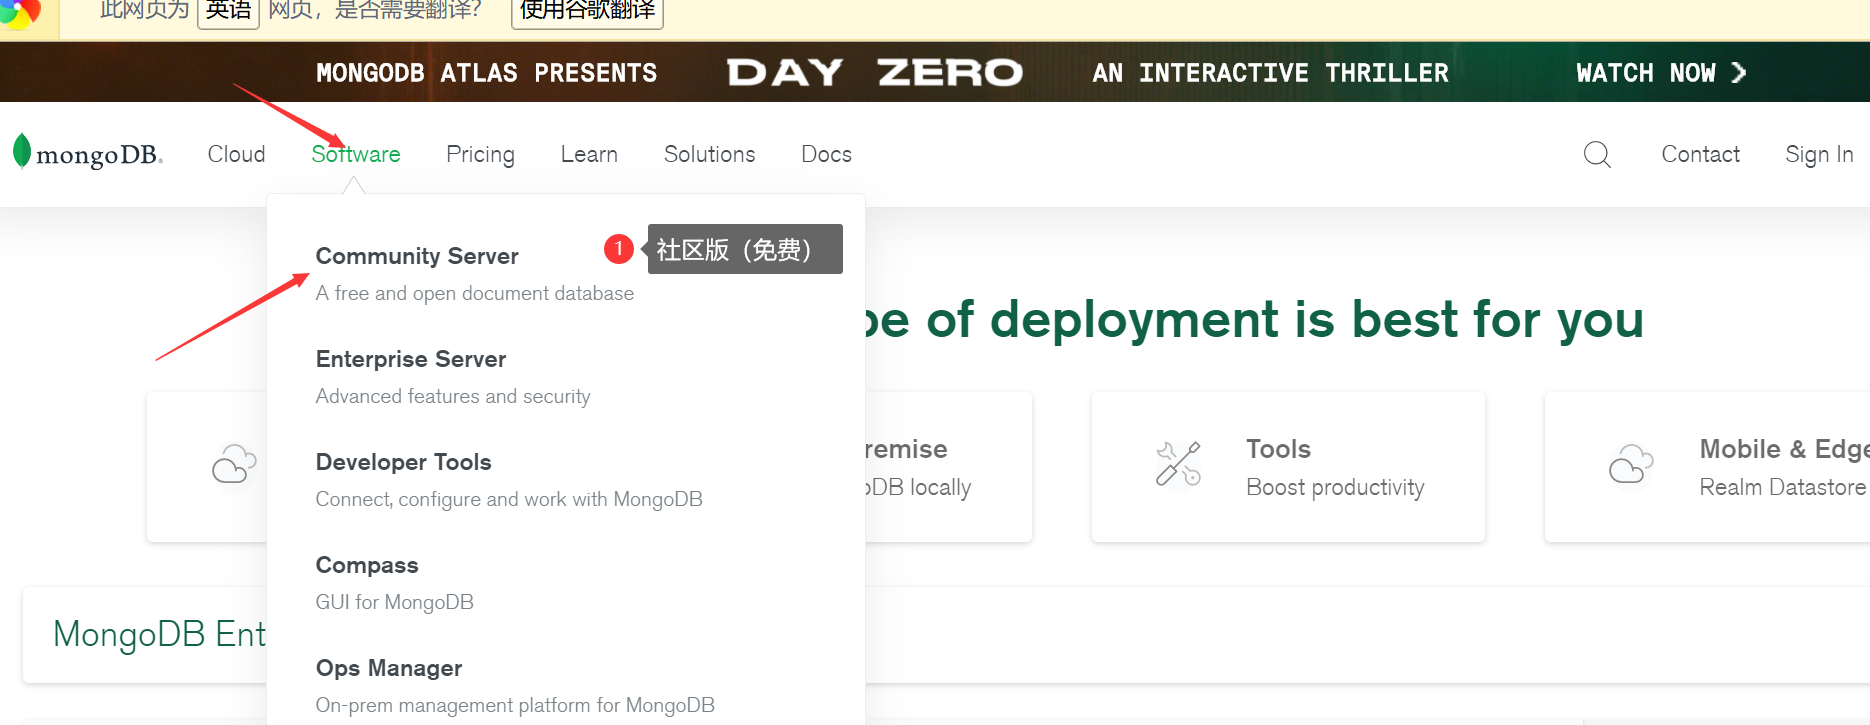
Task: Click the Sign In link
Action: click(1819, 154)
